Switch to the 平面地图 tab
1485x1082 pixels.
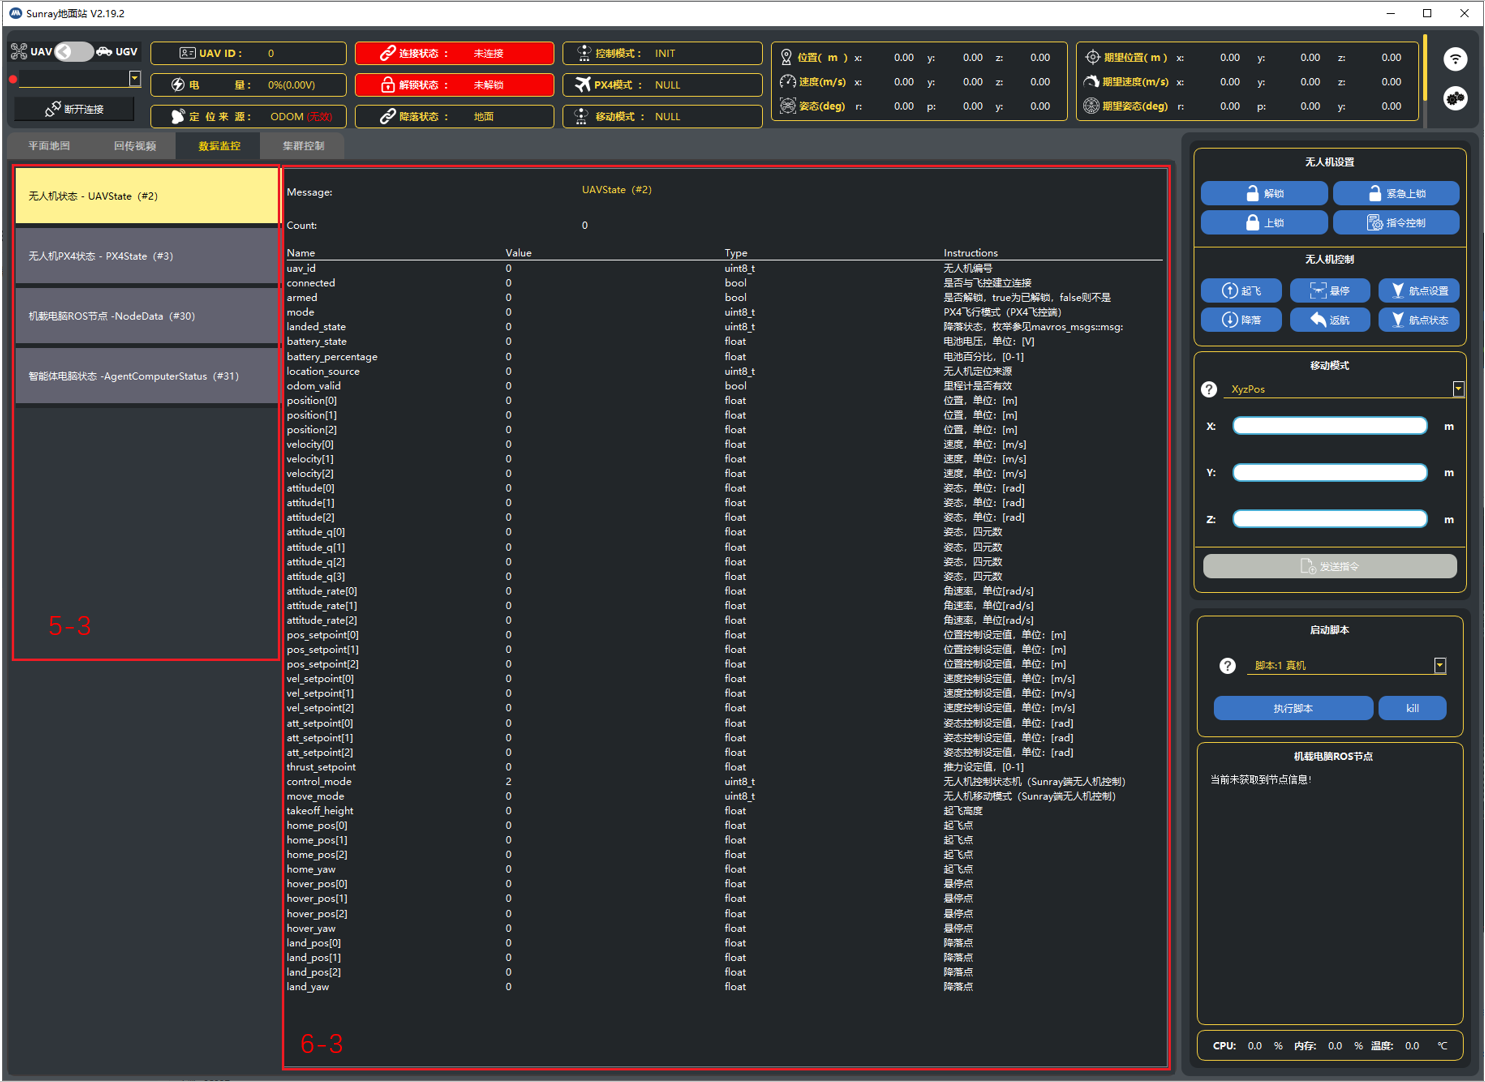[49, 146]
